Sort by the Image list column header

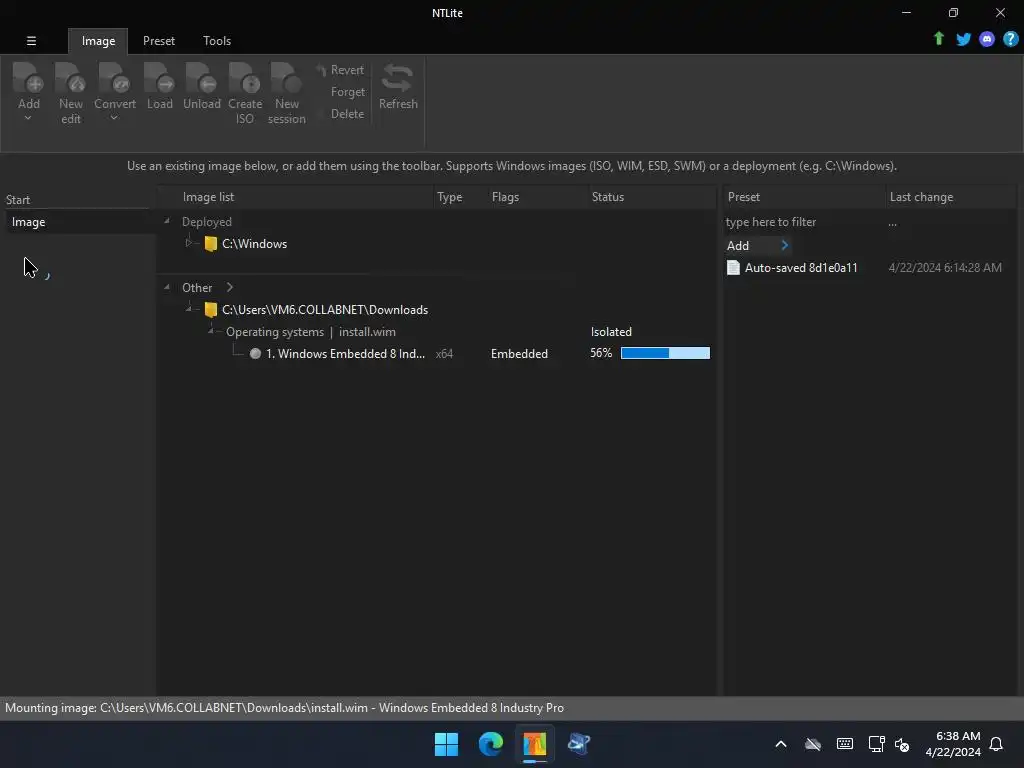[x=208, y=197]
